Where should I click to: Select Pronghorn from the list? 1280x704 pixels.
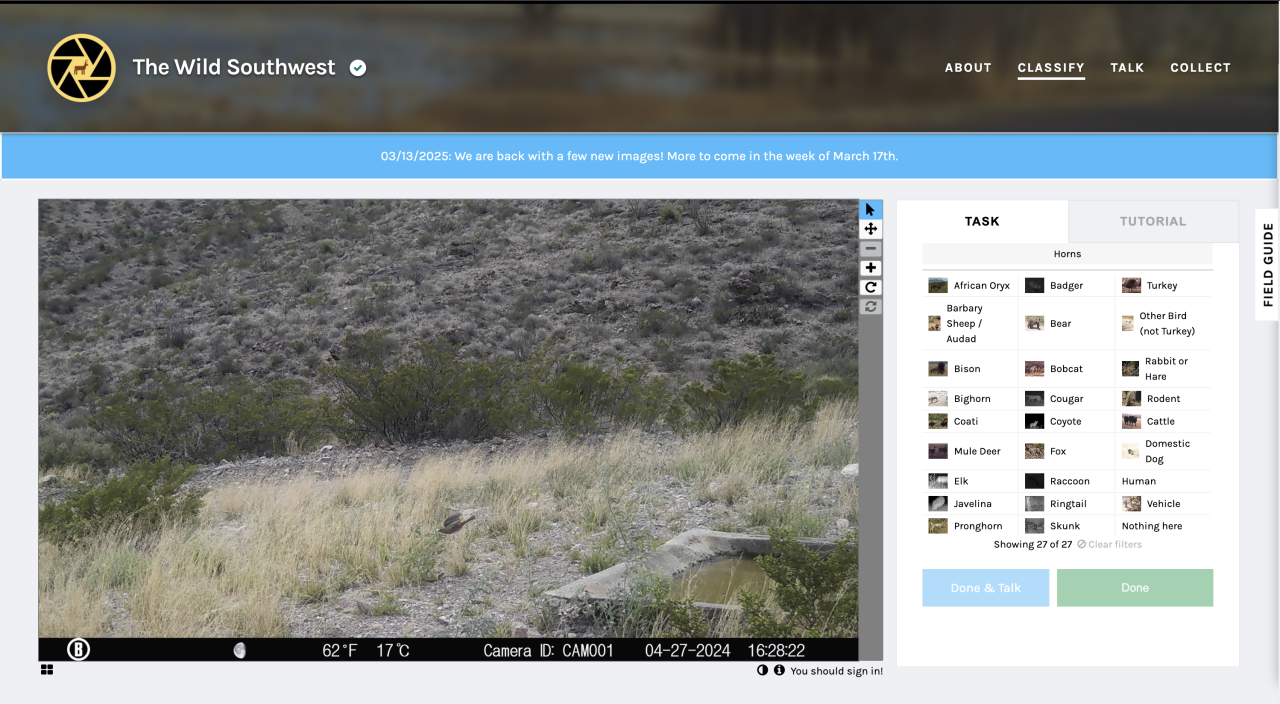click(x=970, y=526)
